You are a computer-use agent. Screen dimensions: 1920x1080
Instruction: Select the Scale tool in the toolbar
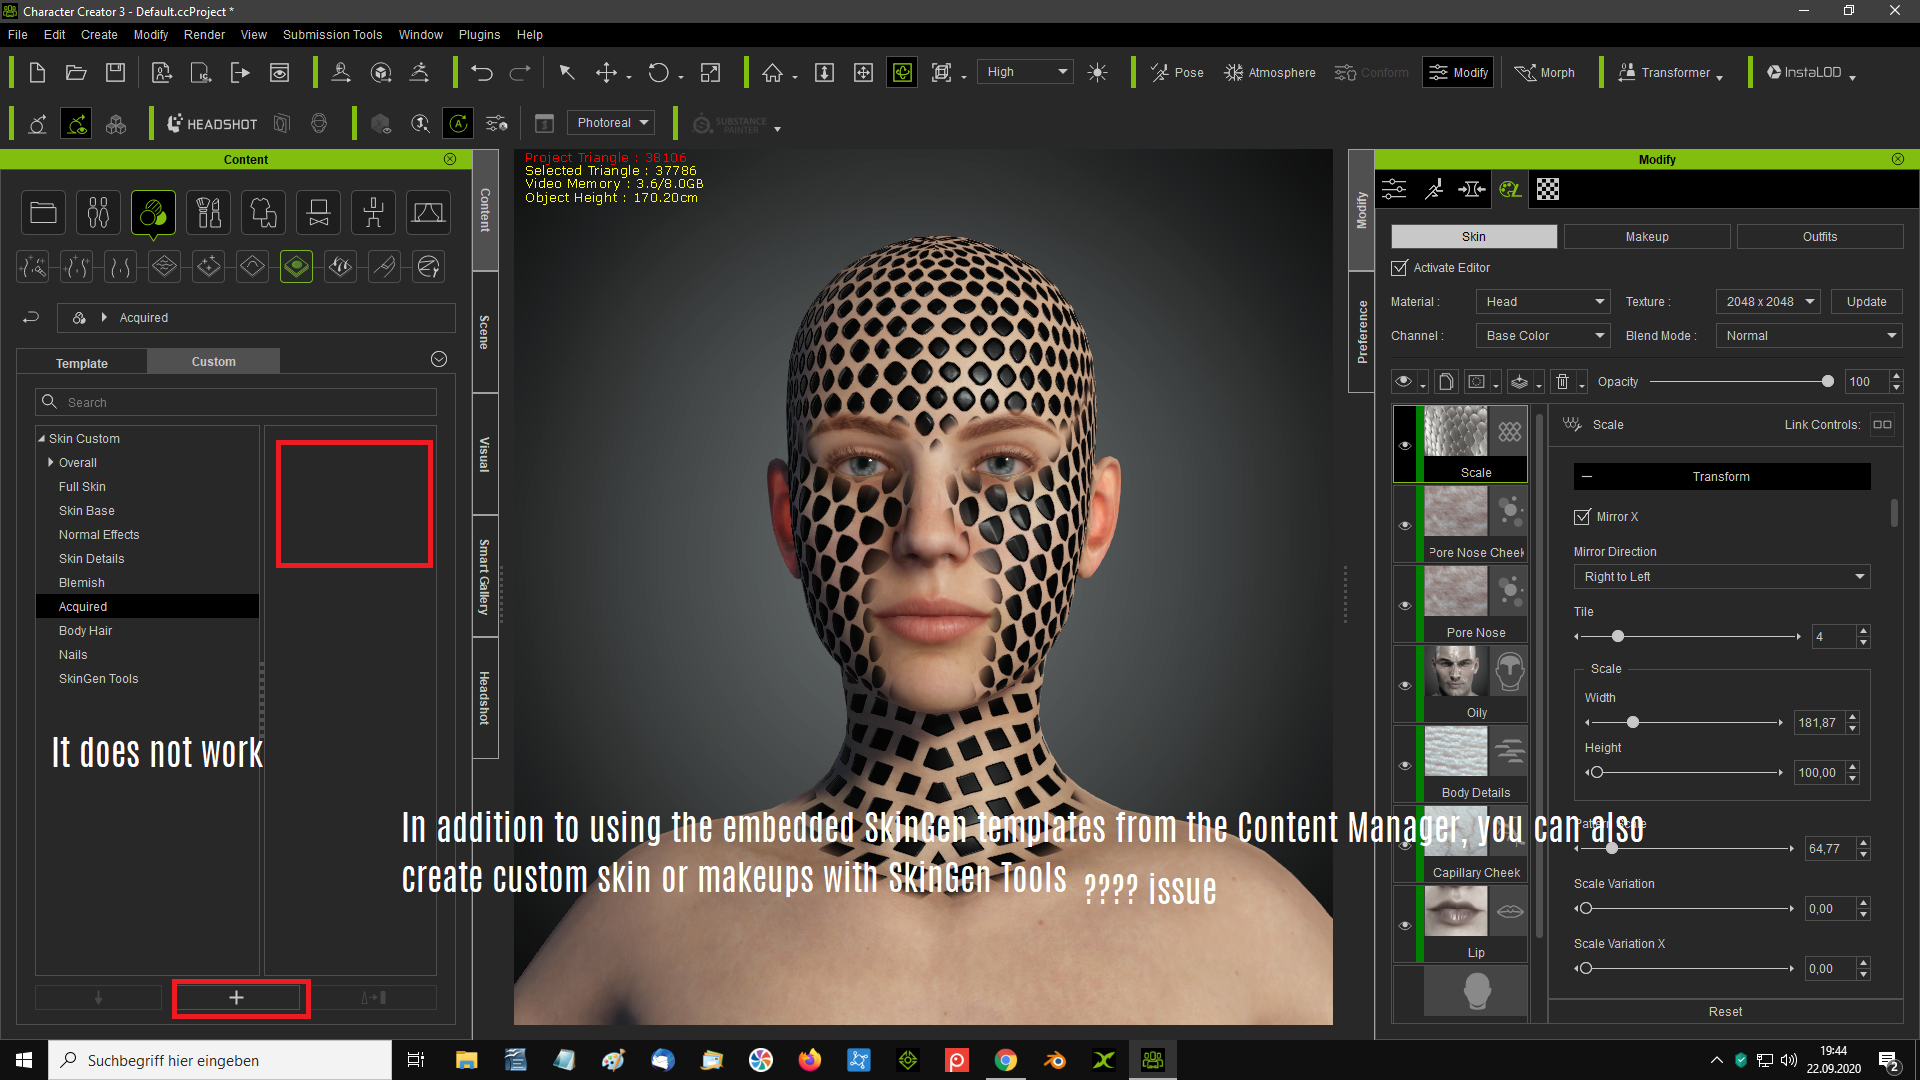point(710,72)
